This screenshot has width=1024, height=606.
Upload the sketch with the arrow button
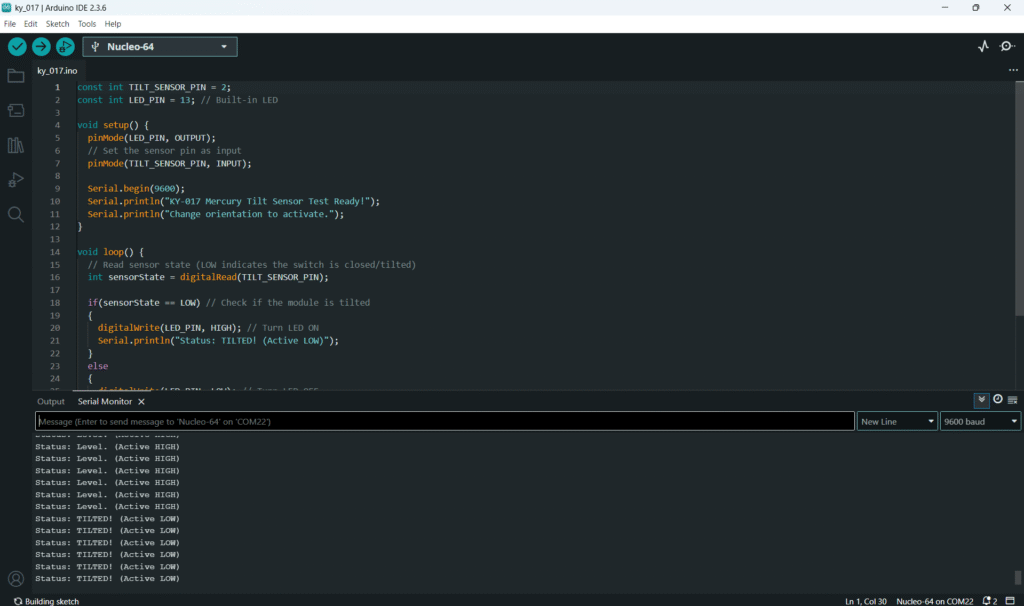tap(41, 47)
